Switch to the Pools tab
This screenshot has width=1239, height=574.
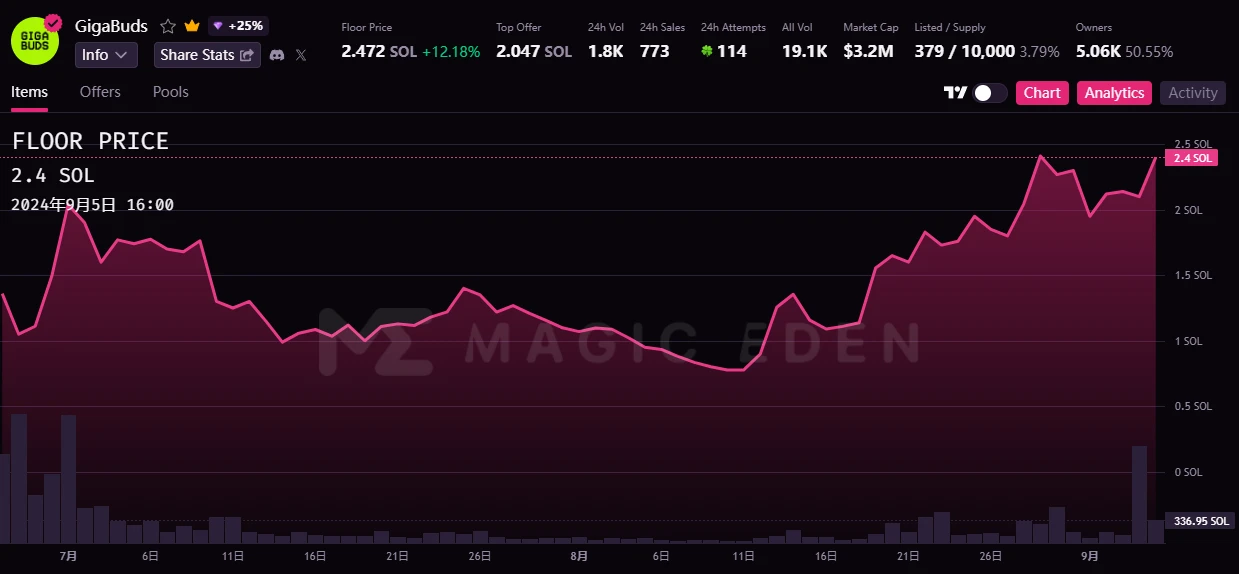170,92
